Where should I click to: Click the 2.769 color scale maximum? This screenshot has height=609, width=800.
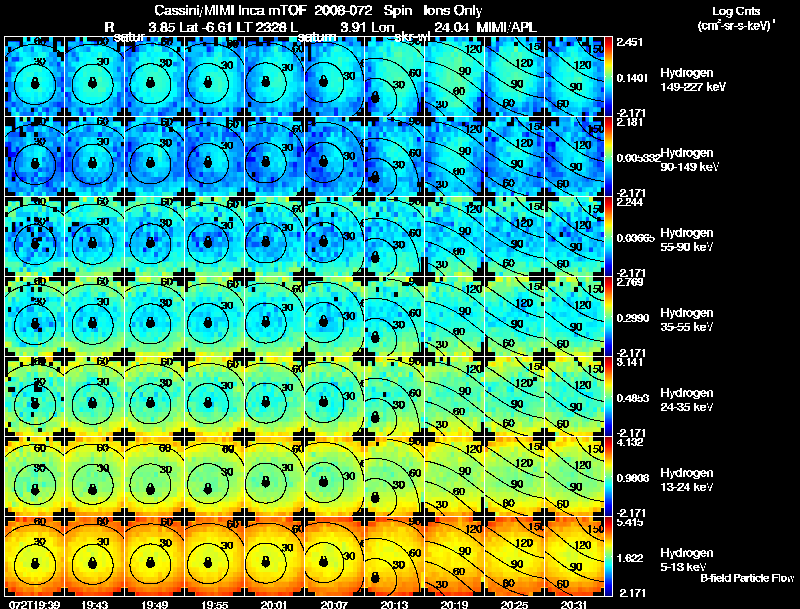click(630, 282)
